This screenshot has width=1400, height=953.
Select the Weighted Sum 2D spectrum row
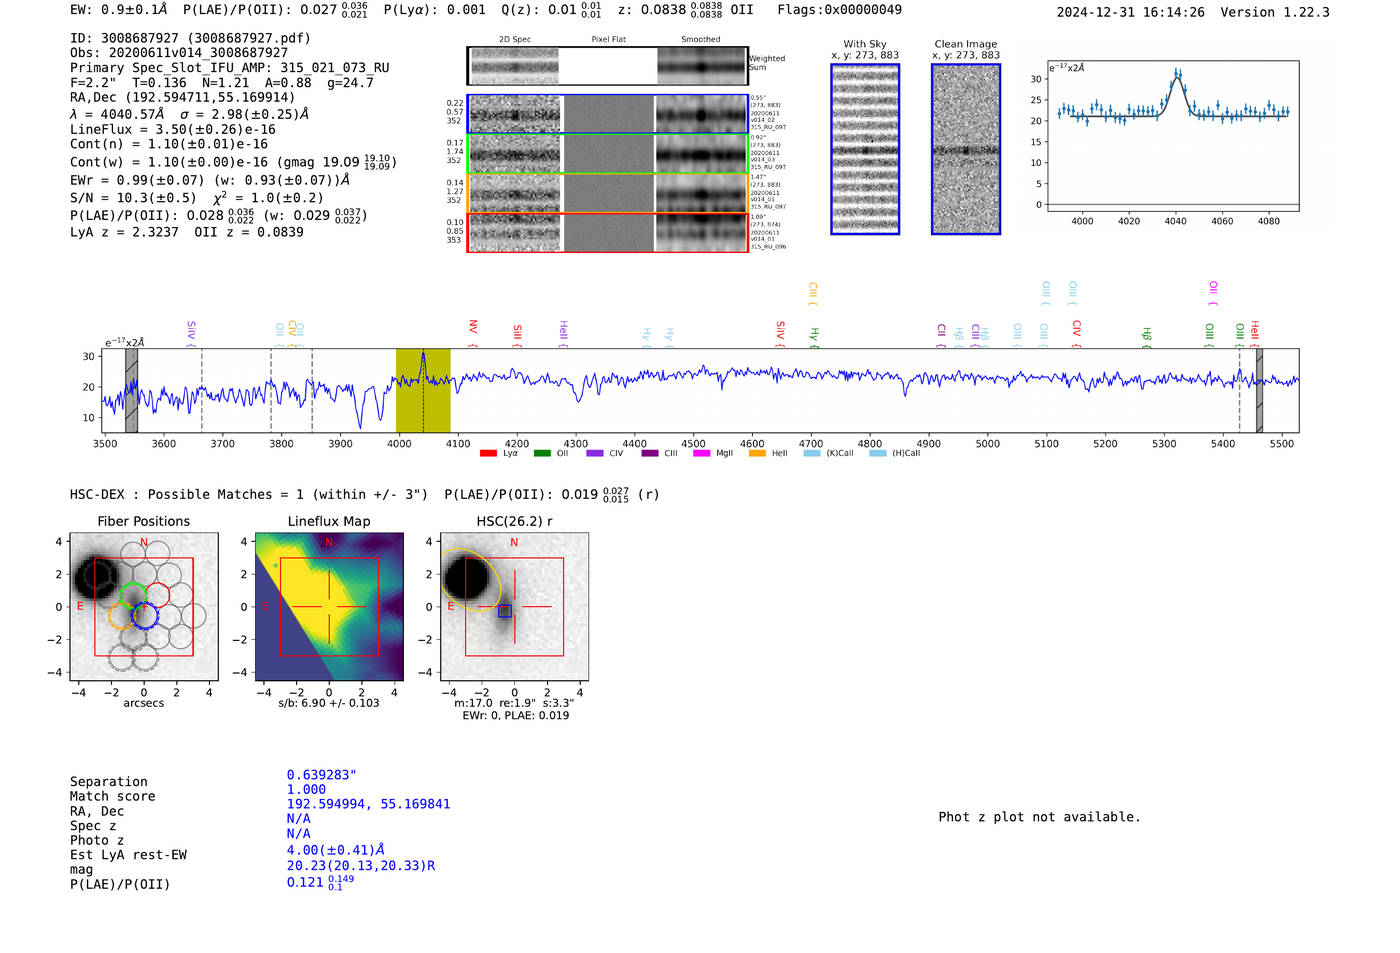607,66
